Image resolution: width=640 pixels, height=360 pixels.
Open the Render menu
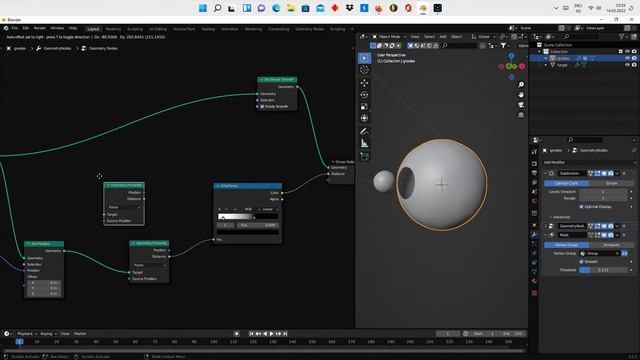pyautogui.click(x=40, y=28)
